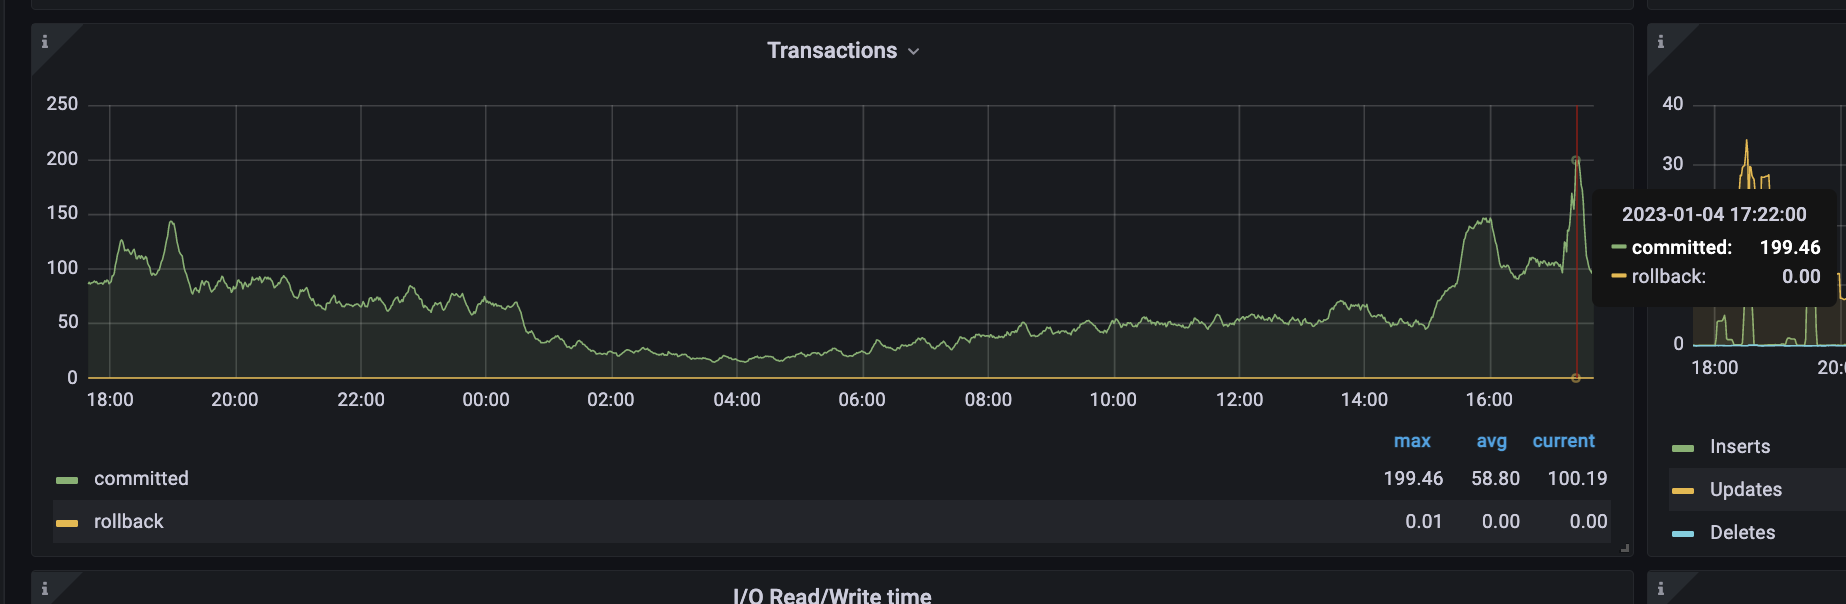Open the bottom-right panel info icon

[x=1661, y=589]
